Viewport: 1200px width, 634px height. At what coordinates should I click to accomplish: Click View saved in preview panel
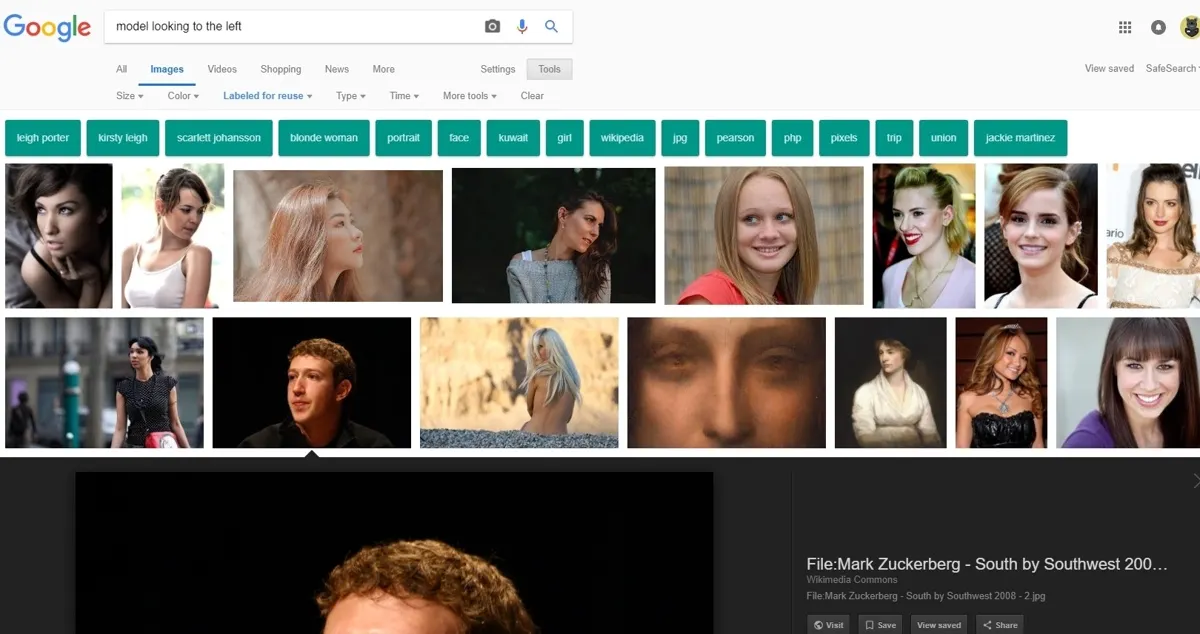click(939, 625)
